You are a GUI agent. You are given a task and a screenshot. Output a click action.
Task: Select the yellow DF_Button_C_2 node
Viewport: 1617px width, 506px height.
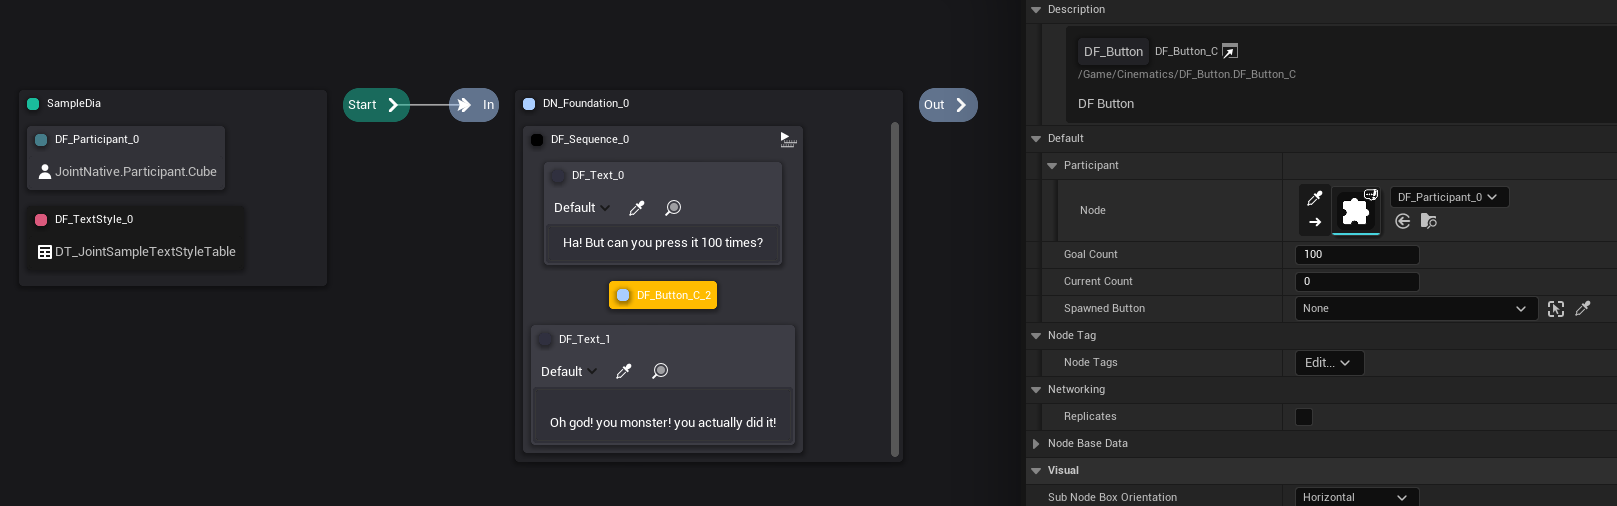[x=663, y=295]
